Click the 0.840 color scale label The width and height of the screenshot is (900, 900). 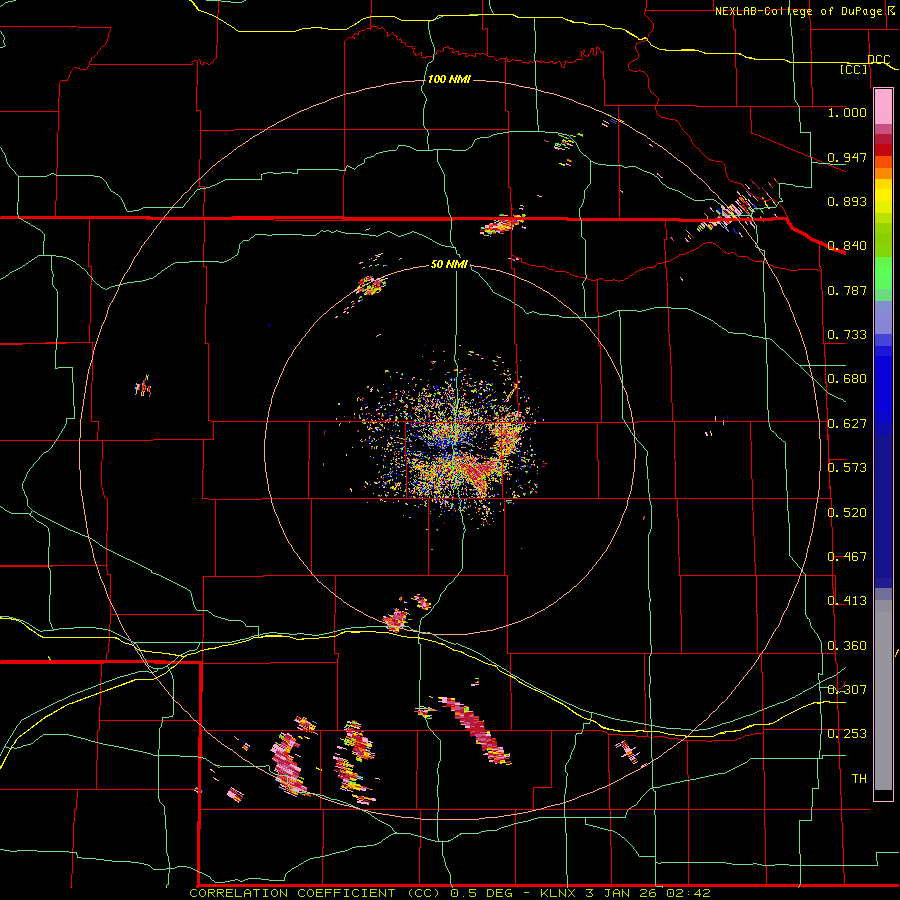point(847,246)
